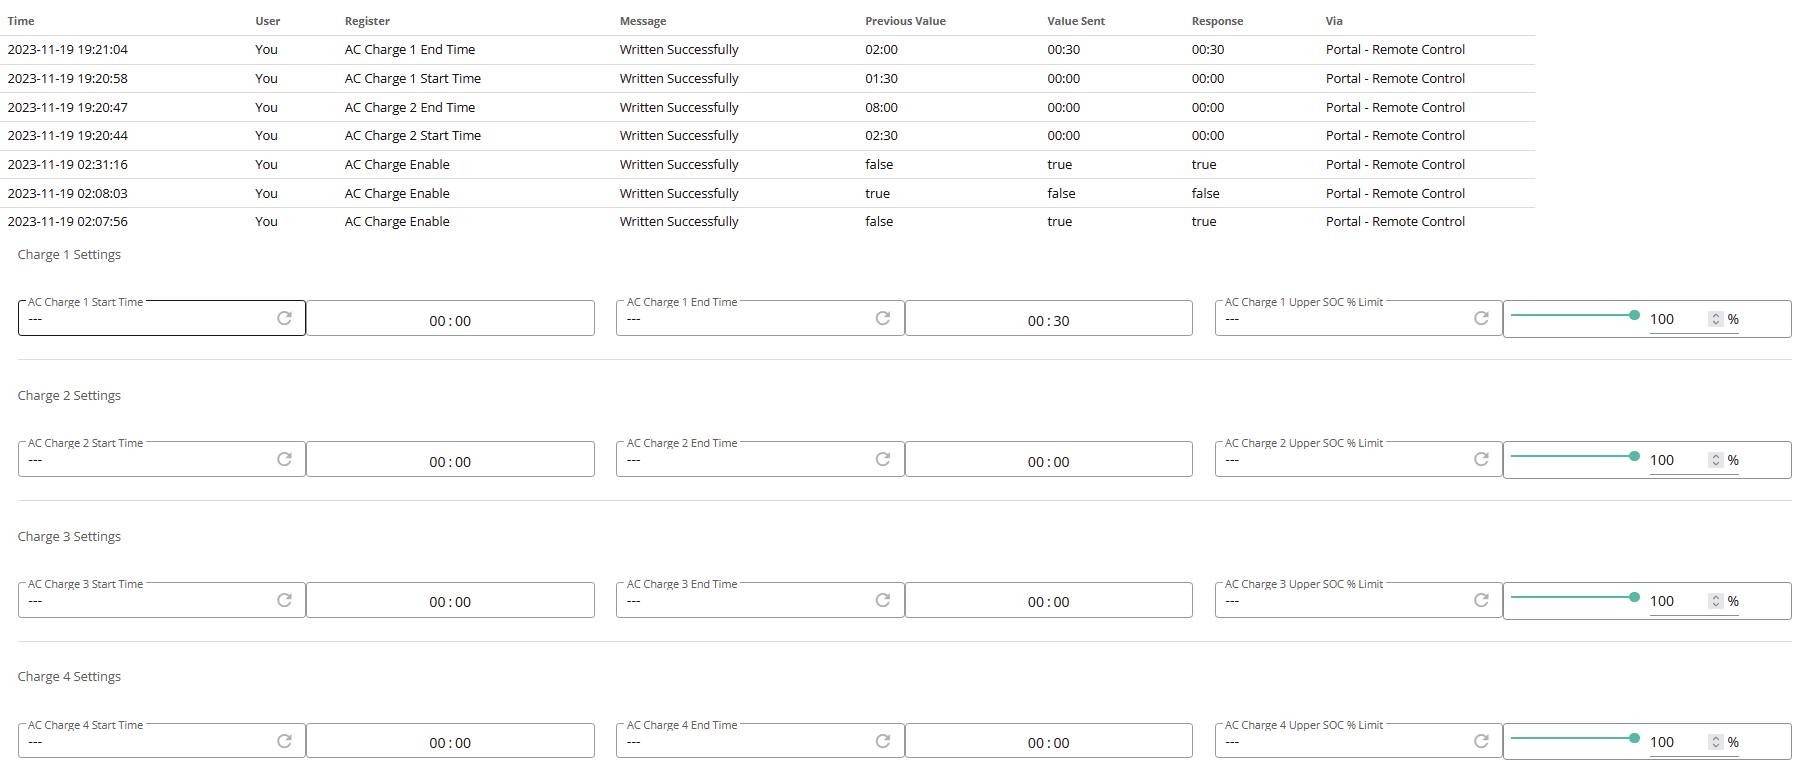This screenshot has height=766, width=1796.
Task: Click the AC Charge 3 SOC value 100
Action: 1662,601
